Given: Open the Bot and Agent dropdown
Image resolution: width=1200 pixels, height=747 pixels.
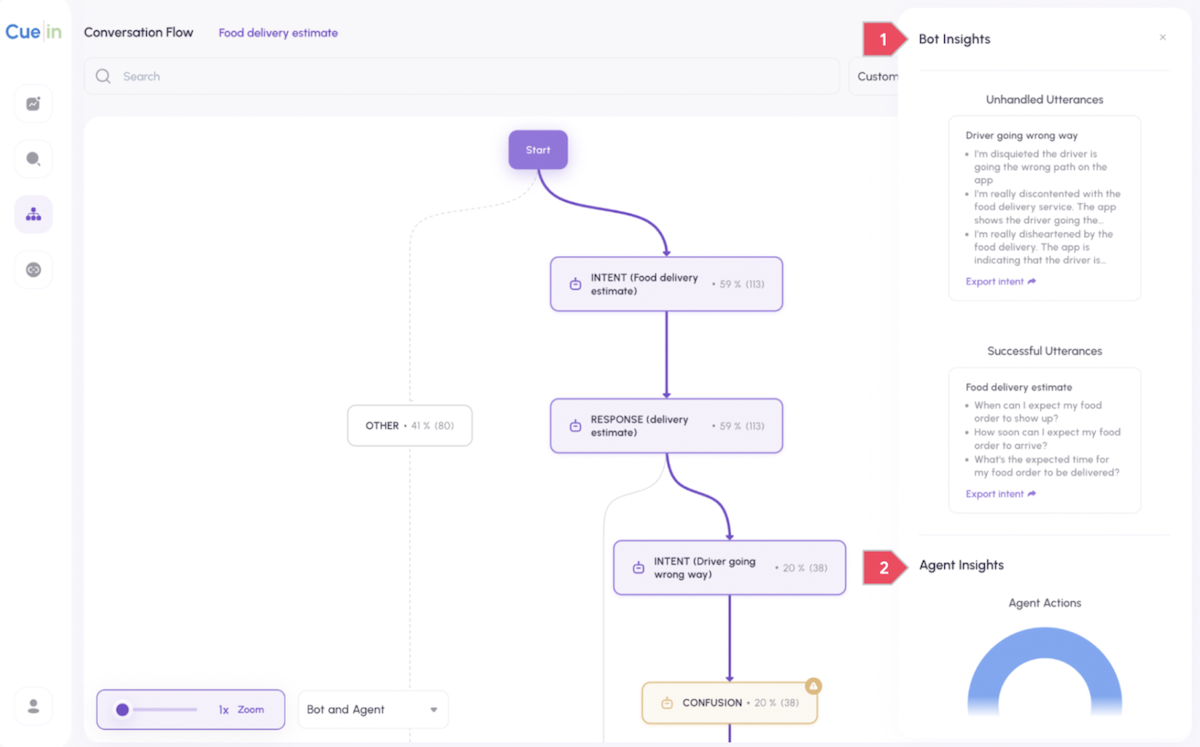Looking at the screenshot, I should click(x=373, y=709).
